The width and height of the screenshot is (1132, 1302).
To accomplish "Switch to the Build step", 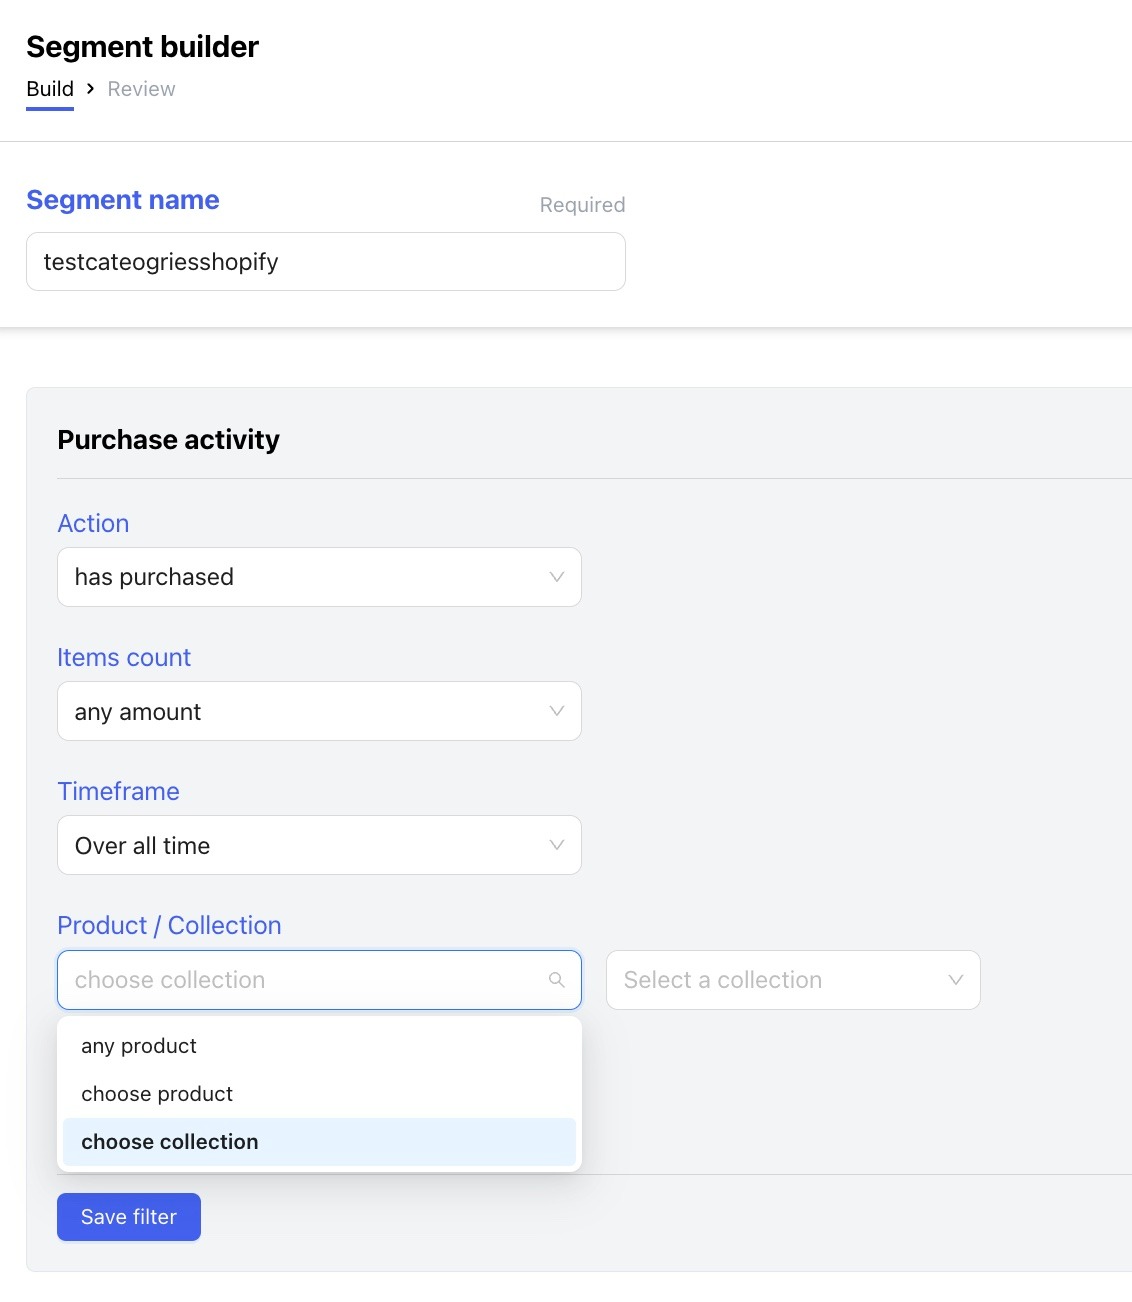I will [x=50, y=89].
